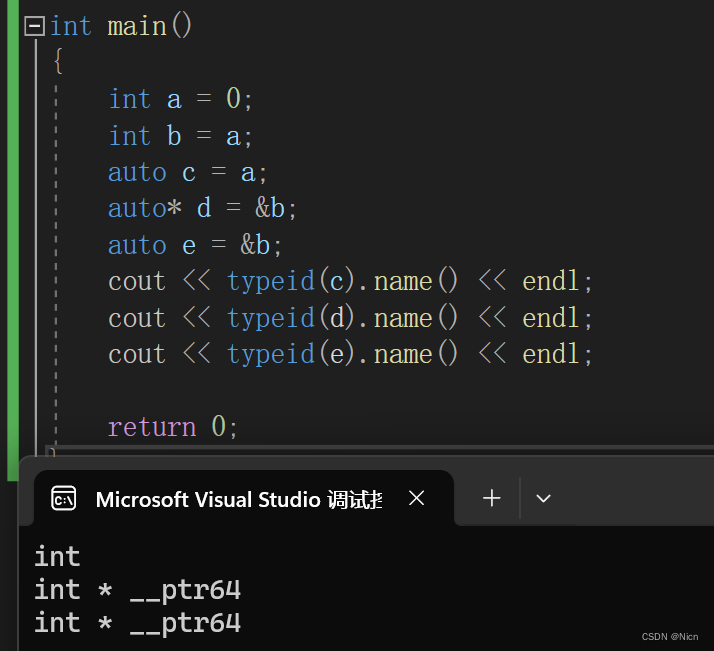Click the line 'auto c = a;'
714x651 pixels.
tap(188, 173)
